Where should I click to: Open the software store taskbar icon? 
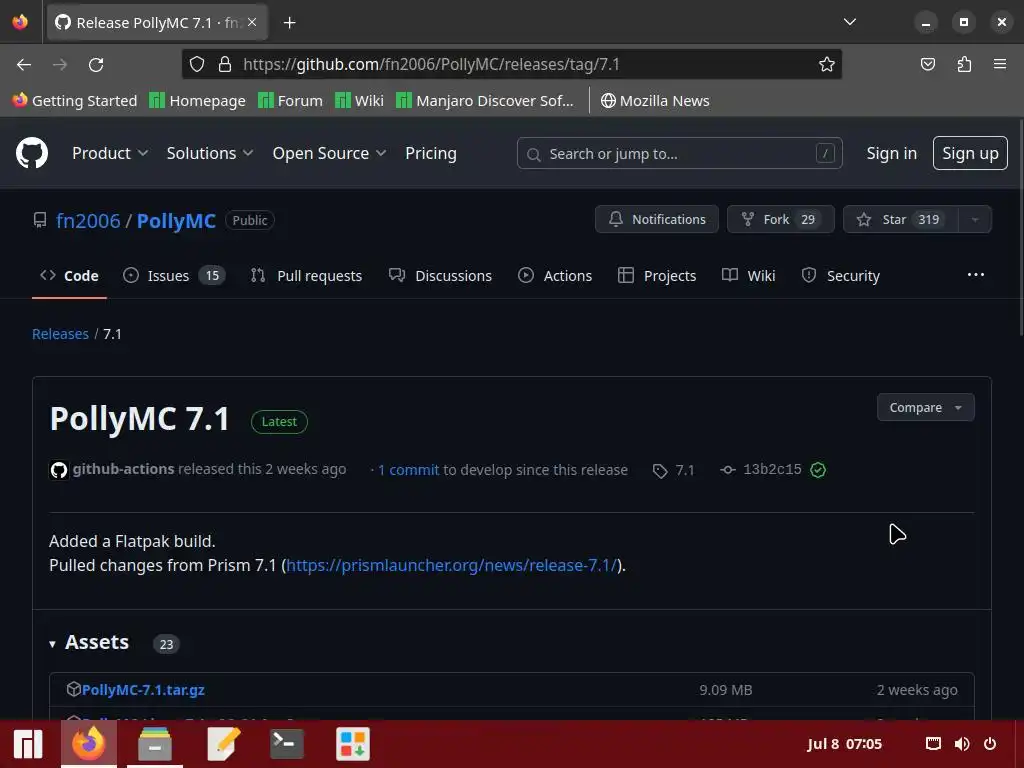353,744
